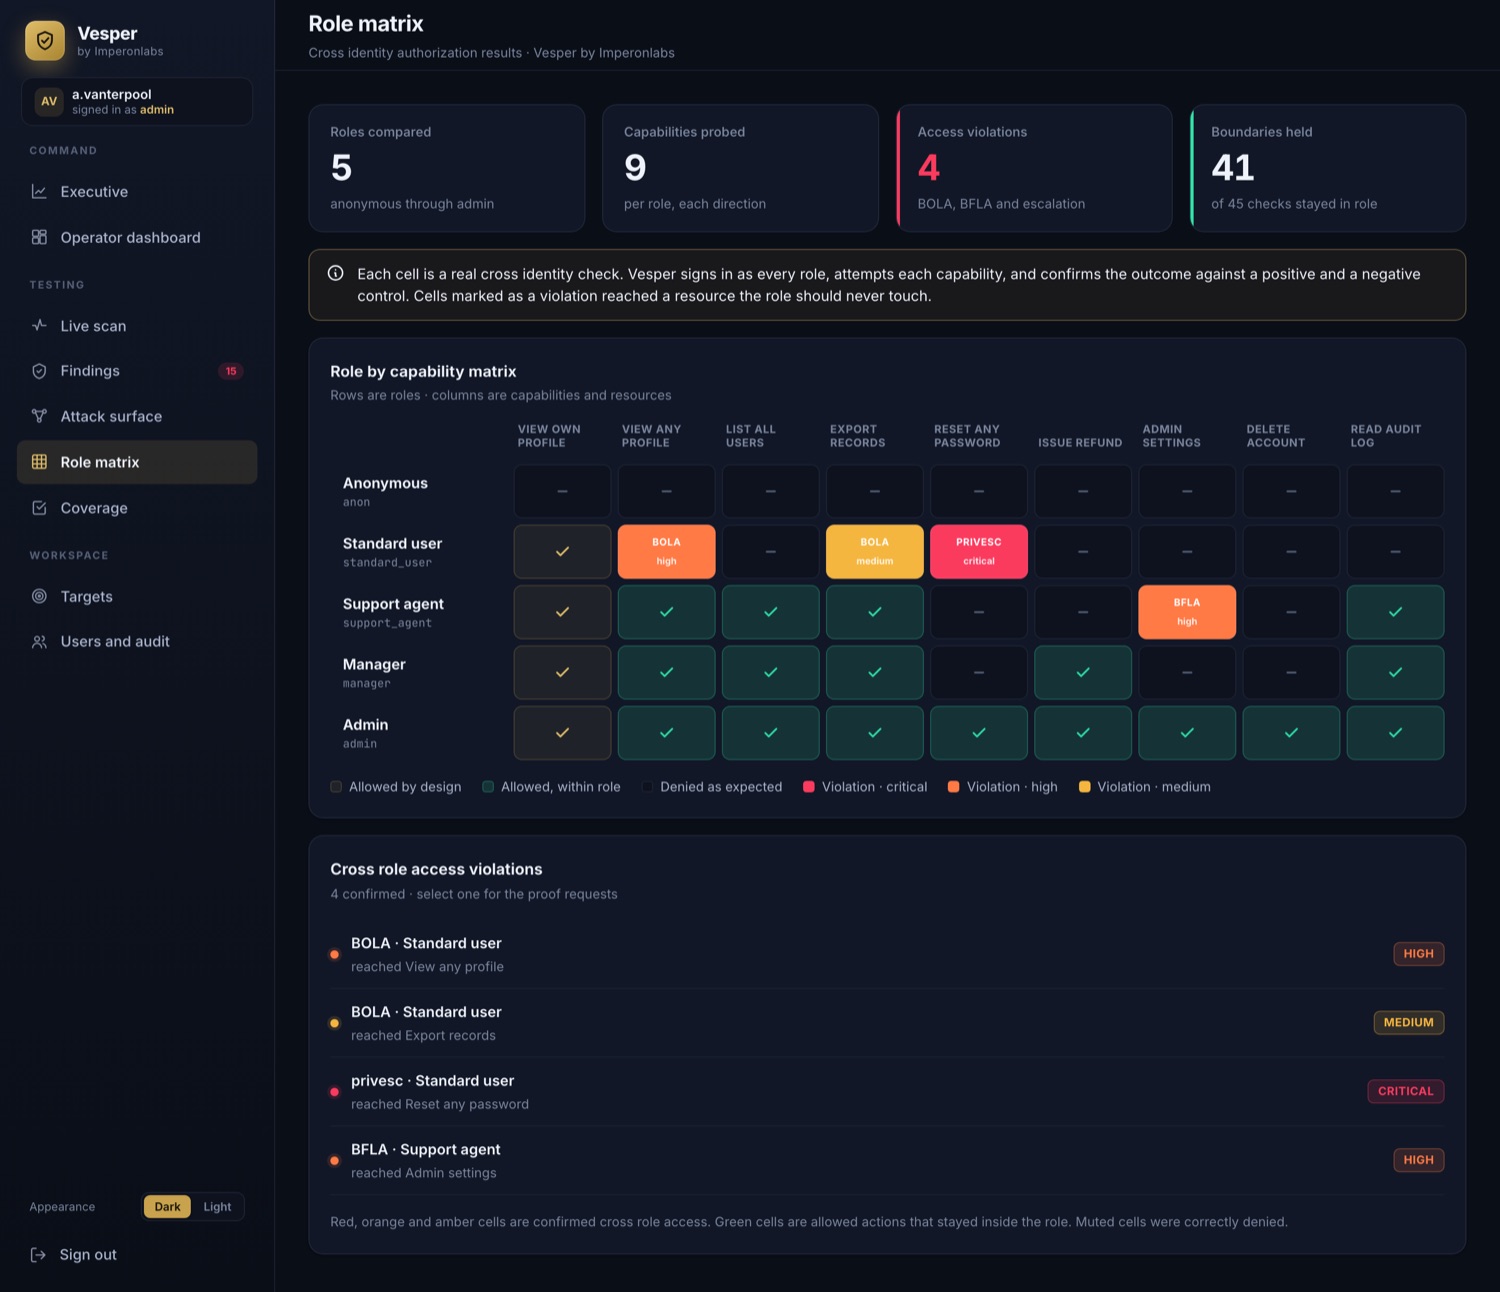
Task: Click the Users and audit people icon
Action: 39,642
